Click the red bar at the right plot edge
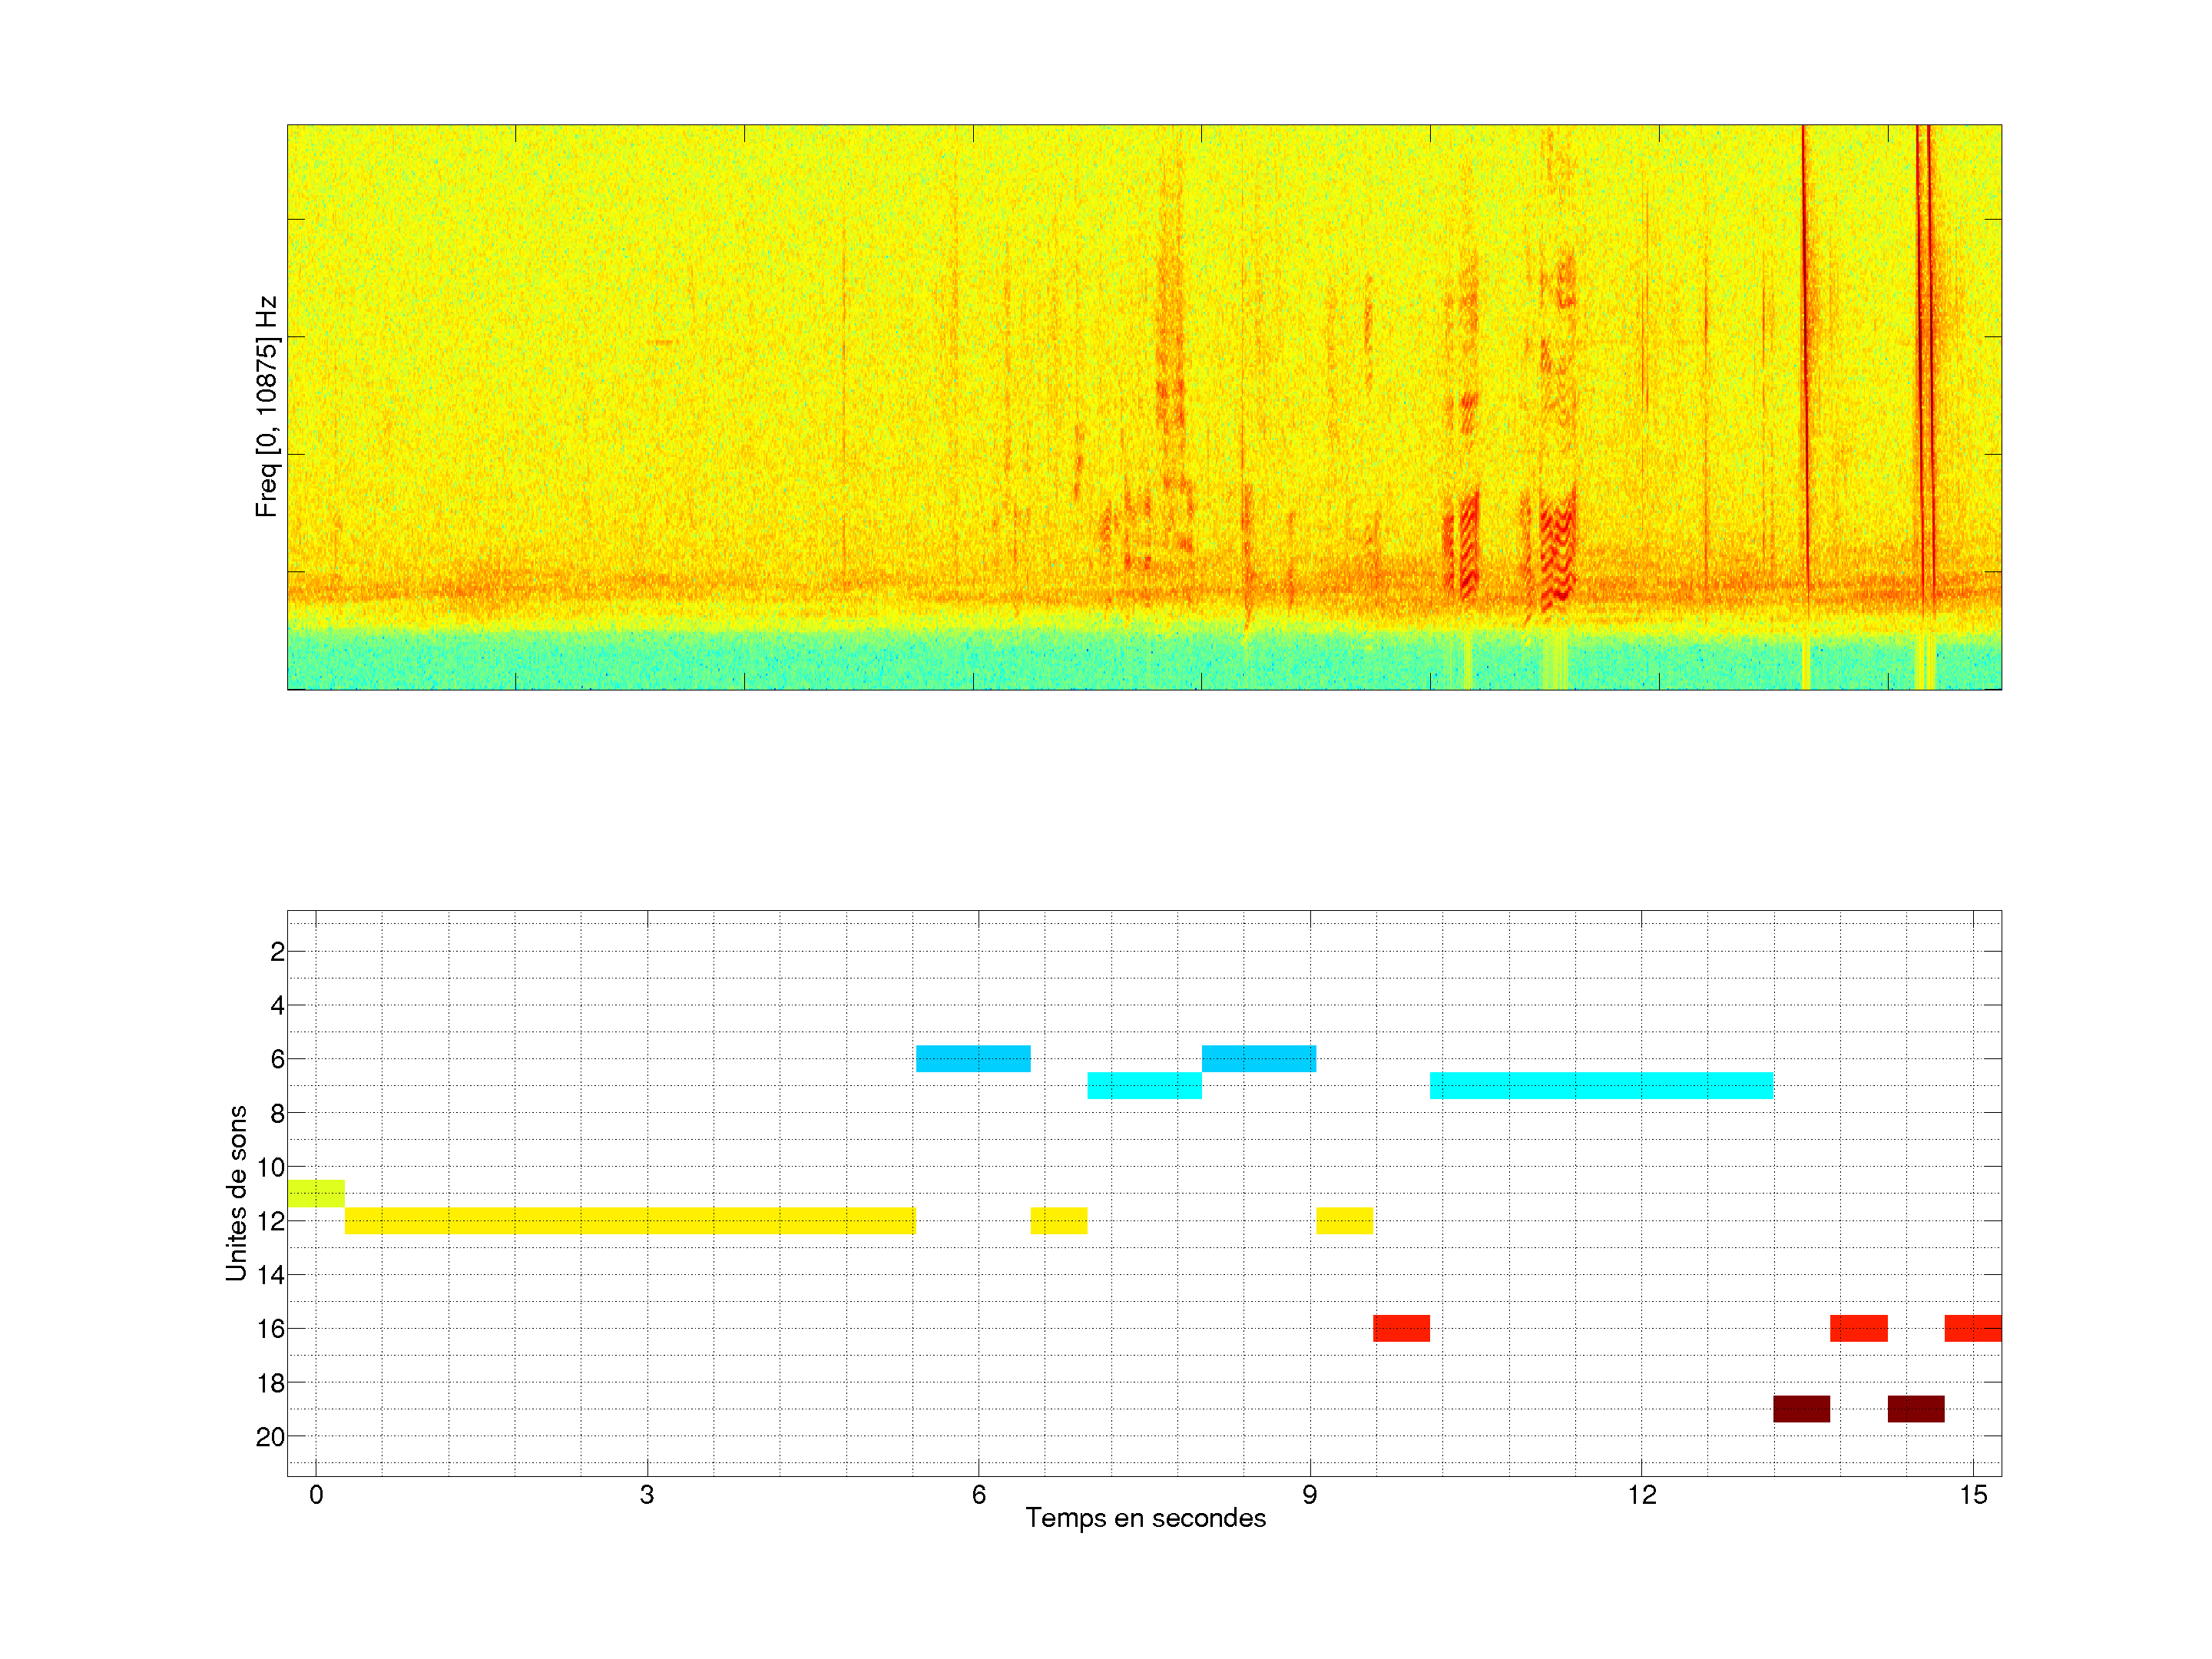Screen dimensions: 2212x1659 click(x=1972, y=1328)
